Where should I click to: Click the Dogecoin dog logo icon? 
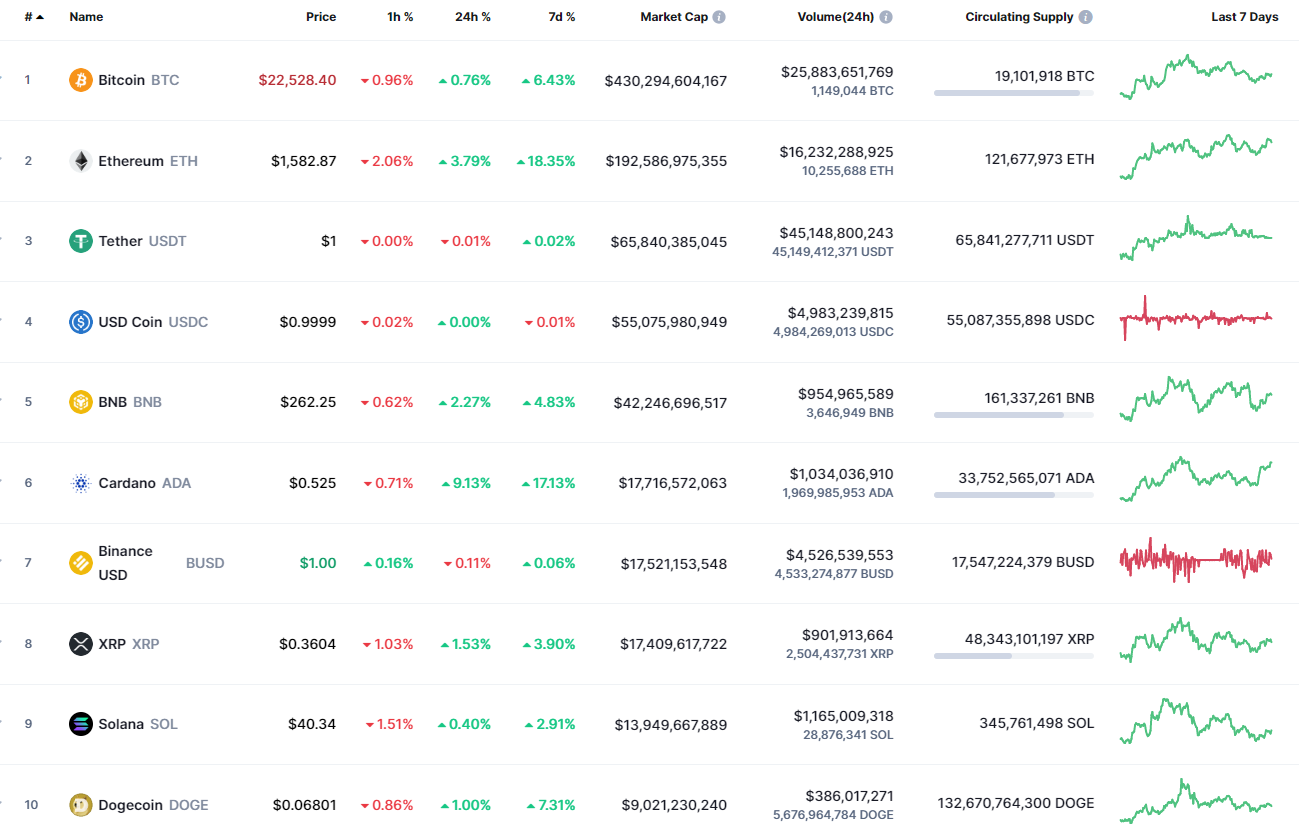click(81, 805)
